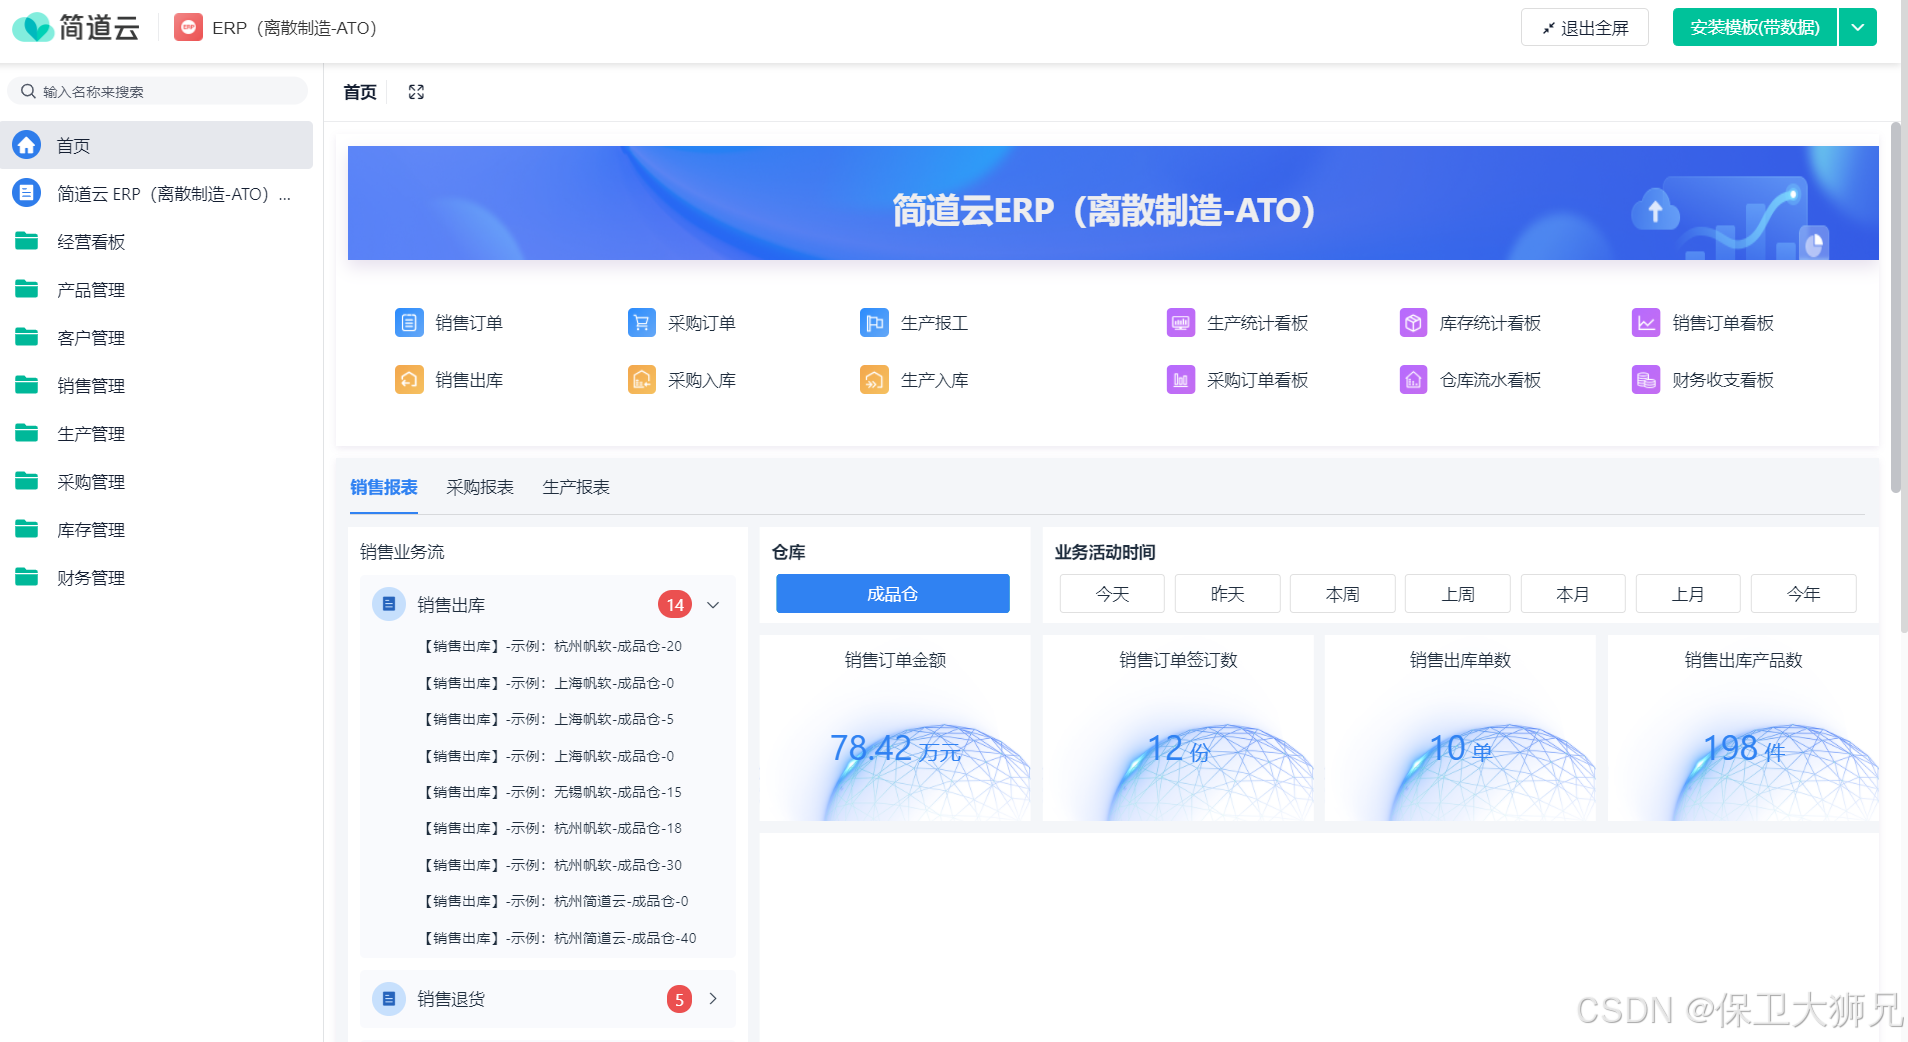The height and width of the screenshot is (1042, 1908).
Task: Click the 销售出库 document icon in 销售业务流
Action: (x=389, y=604)
